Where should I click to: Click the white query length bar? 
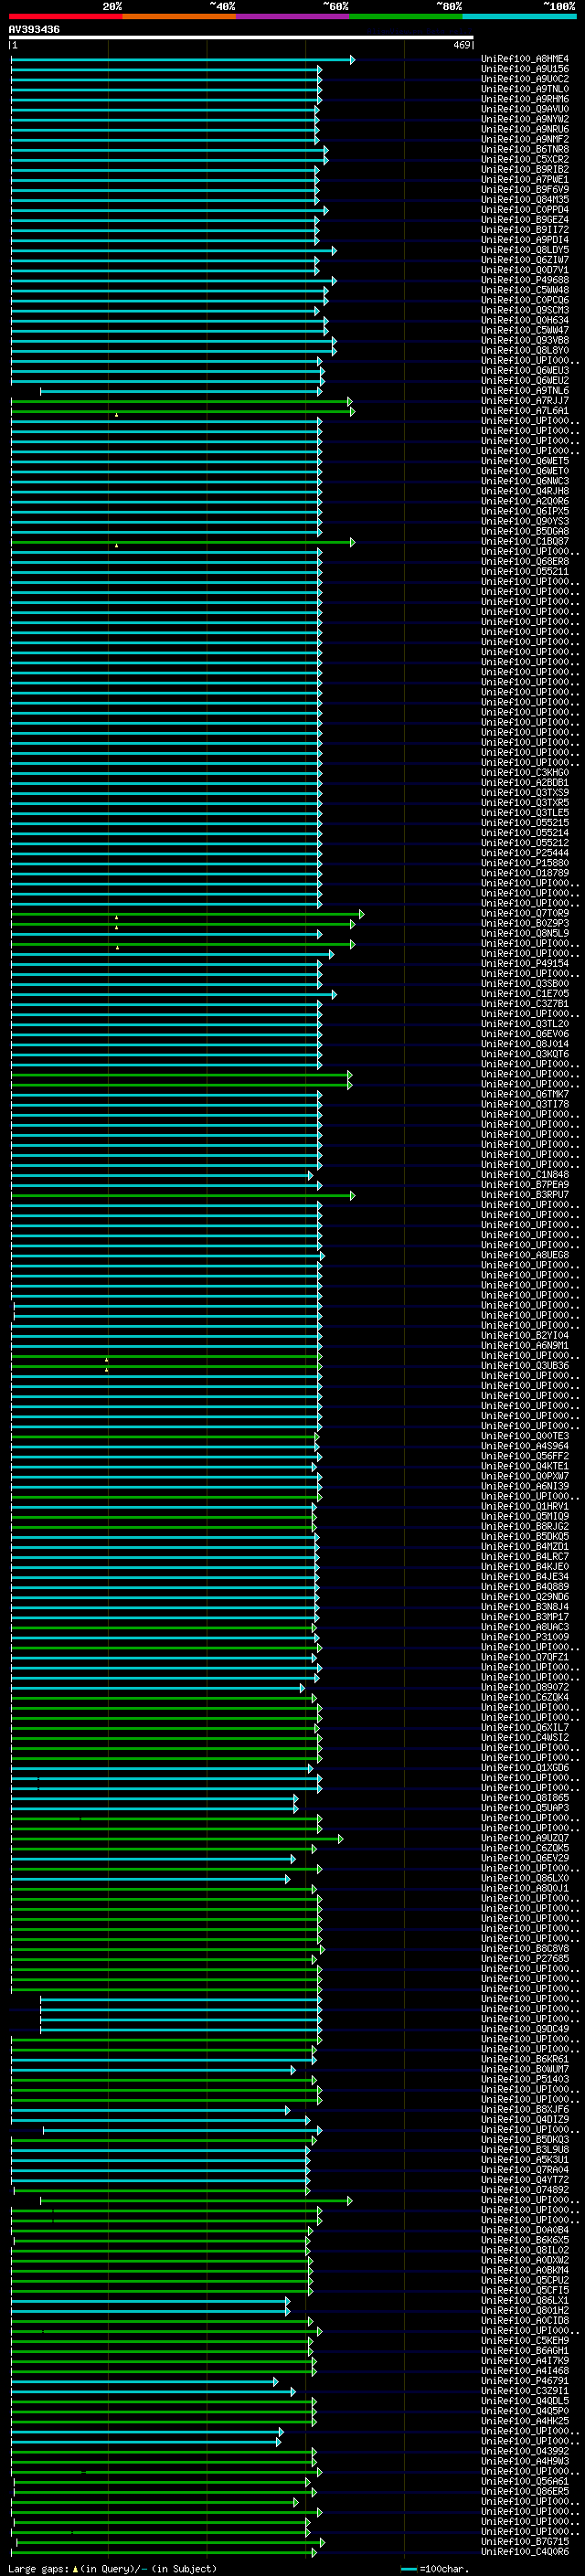click(x=241, y=38)
